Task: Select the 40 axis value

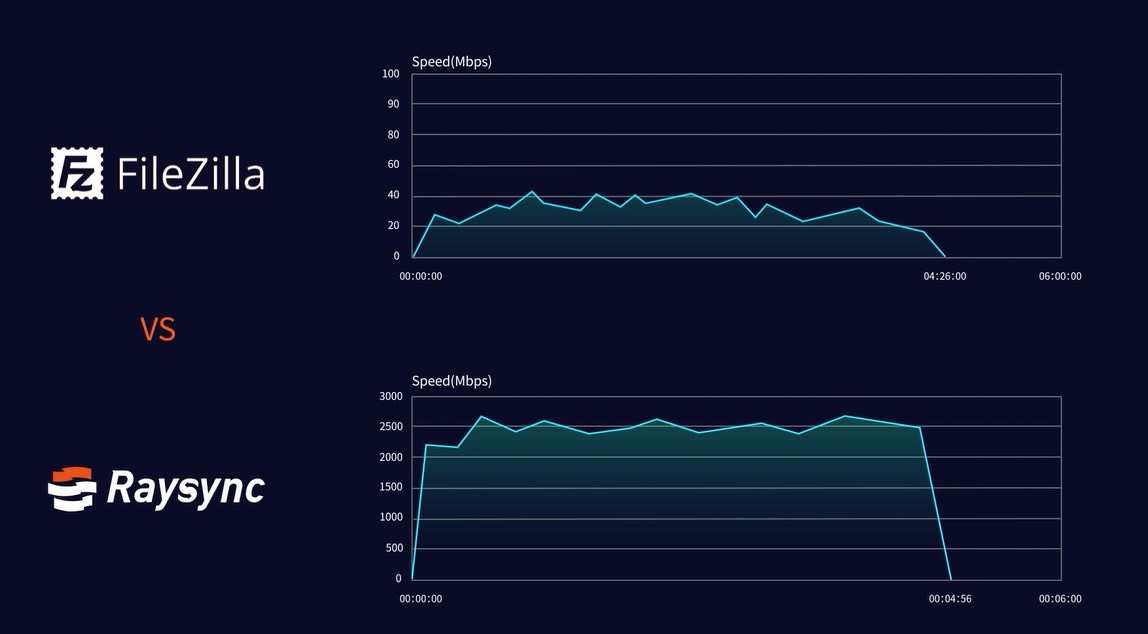Action: click(394, 195)
